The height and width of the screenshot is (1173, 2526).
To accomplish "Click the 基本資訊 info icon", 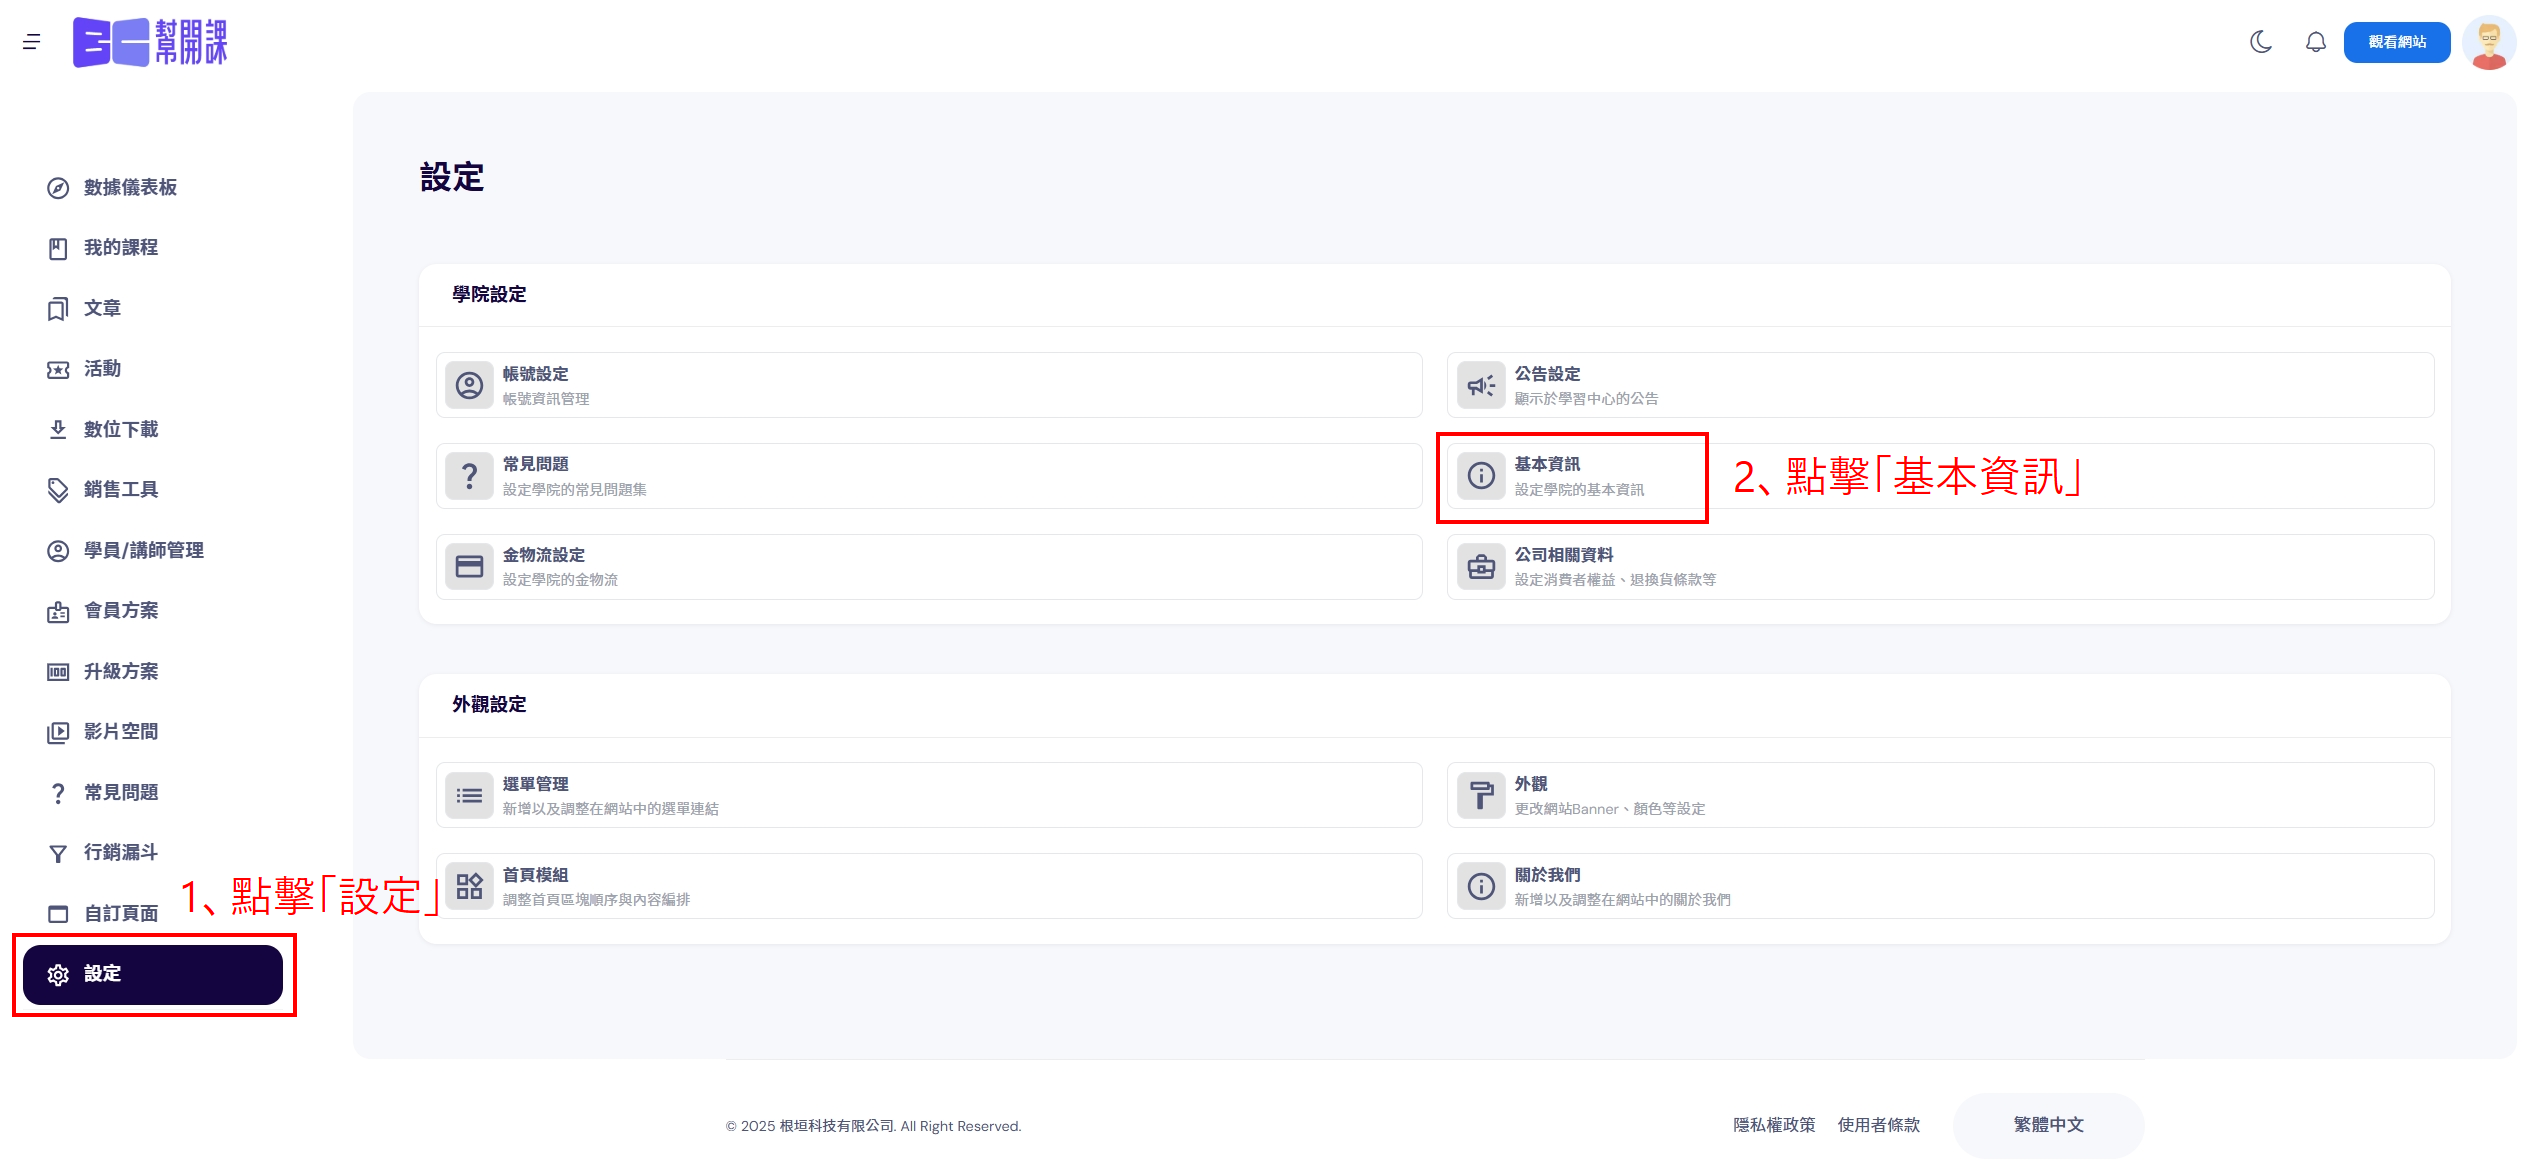I will tap(1481, 476).
